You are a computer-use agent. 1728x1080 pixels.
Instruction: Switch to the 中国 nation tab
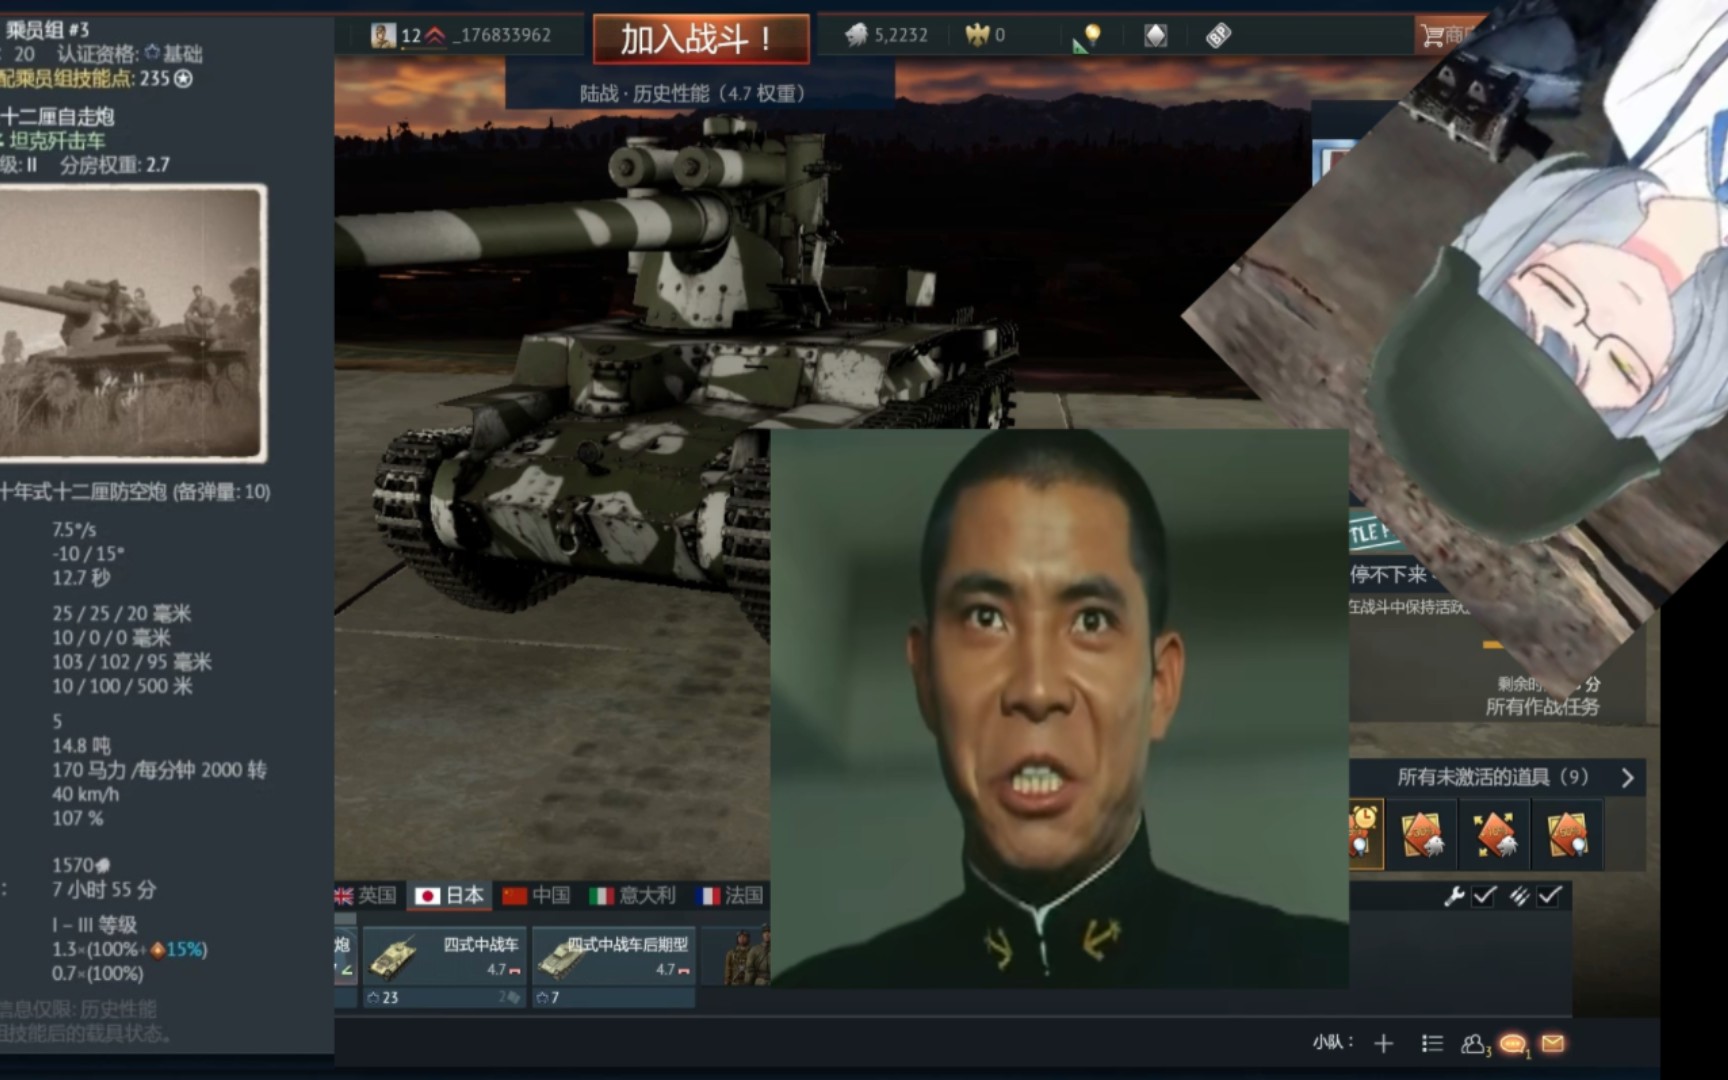(536, 895)
